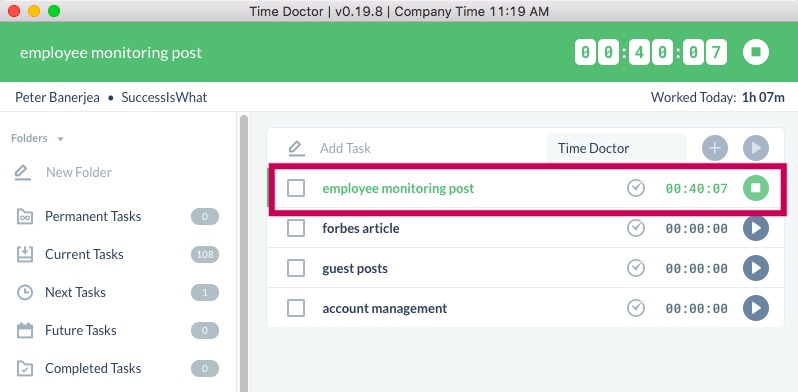Click the account management 00:00:00 time

(x=697, y=309)
